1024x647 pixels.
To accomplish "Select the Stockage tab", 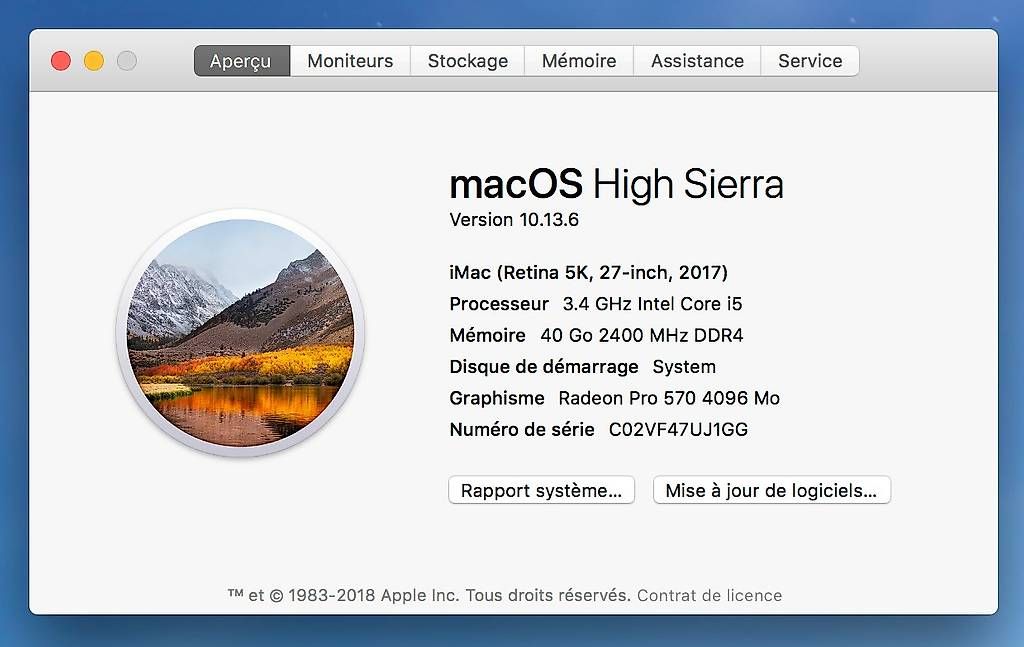I will coord(468,61).
